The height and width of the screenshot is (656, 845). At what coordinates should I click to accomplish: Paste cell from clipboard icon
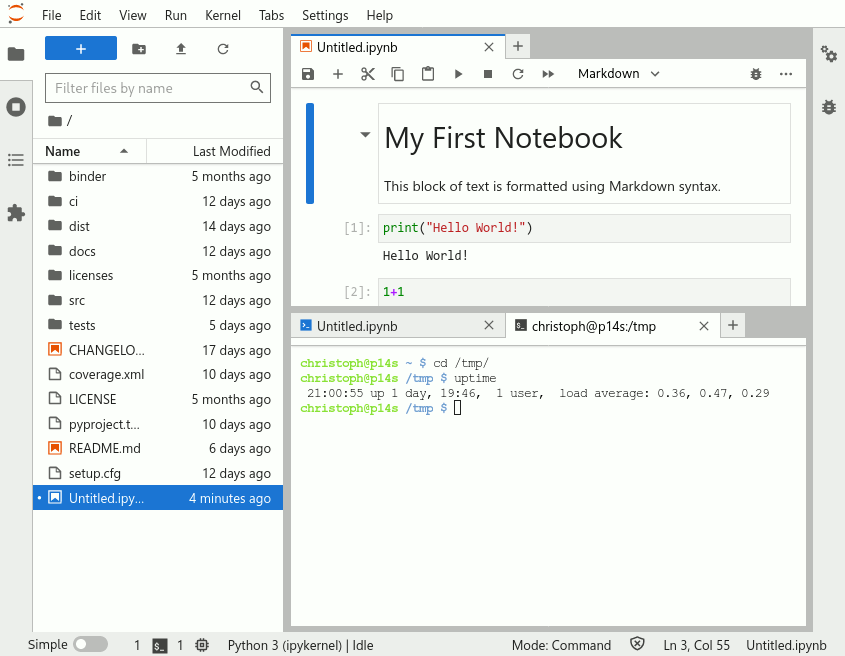pos(428,74)
